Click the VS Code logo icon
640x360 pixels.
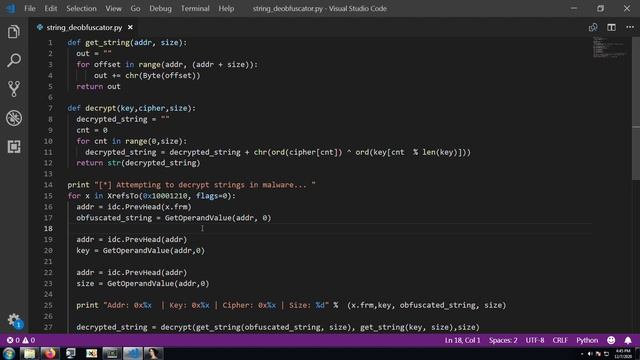[x=10, y=8]
